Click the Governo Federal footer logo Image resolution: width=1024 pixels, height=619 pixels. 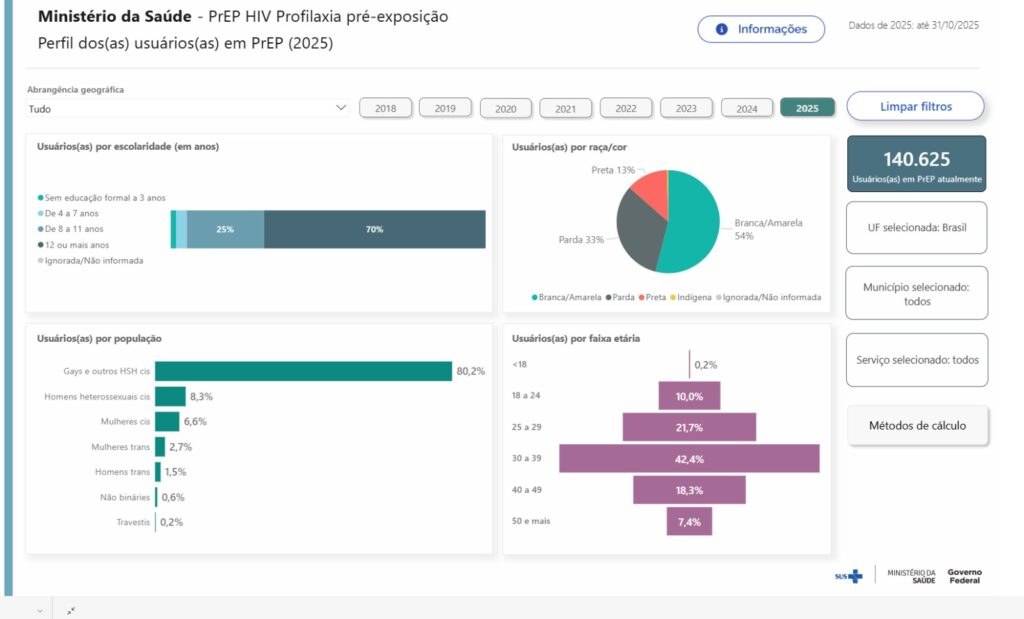tap(964, 576)
